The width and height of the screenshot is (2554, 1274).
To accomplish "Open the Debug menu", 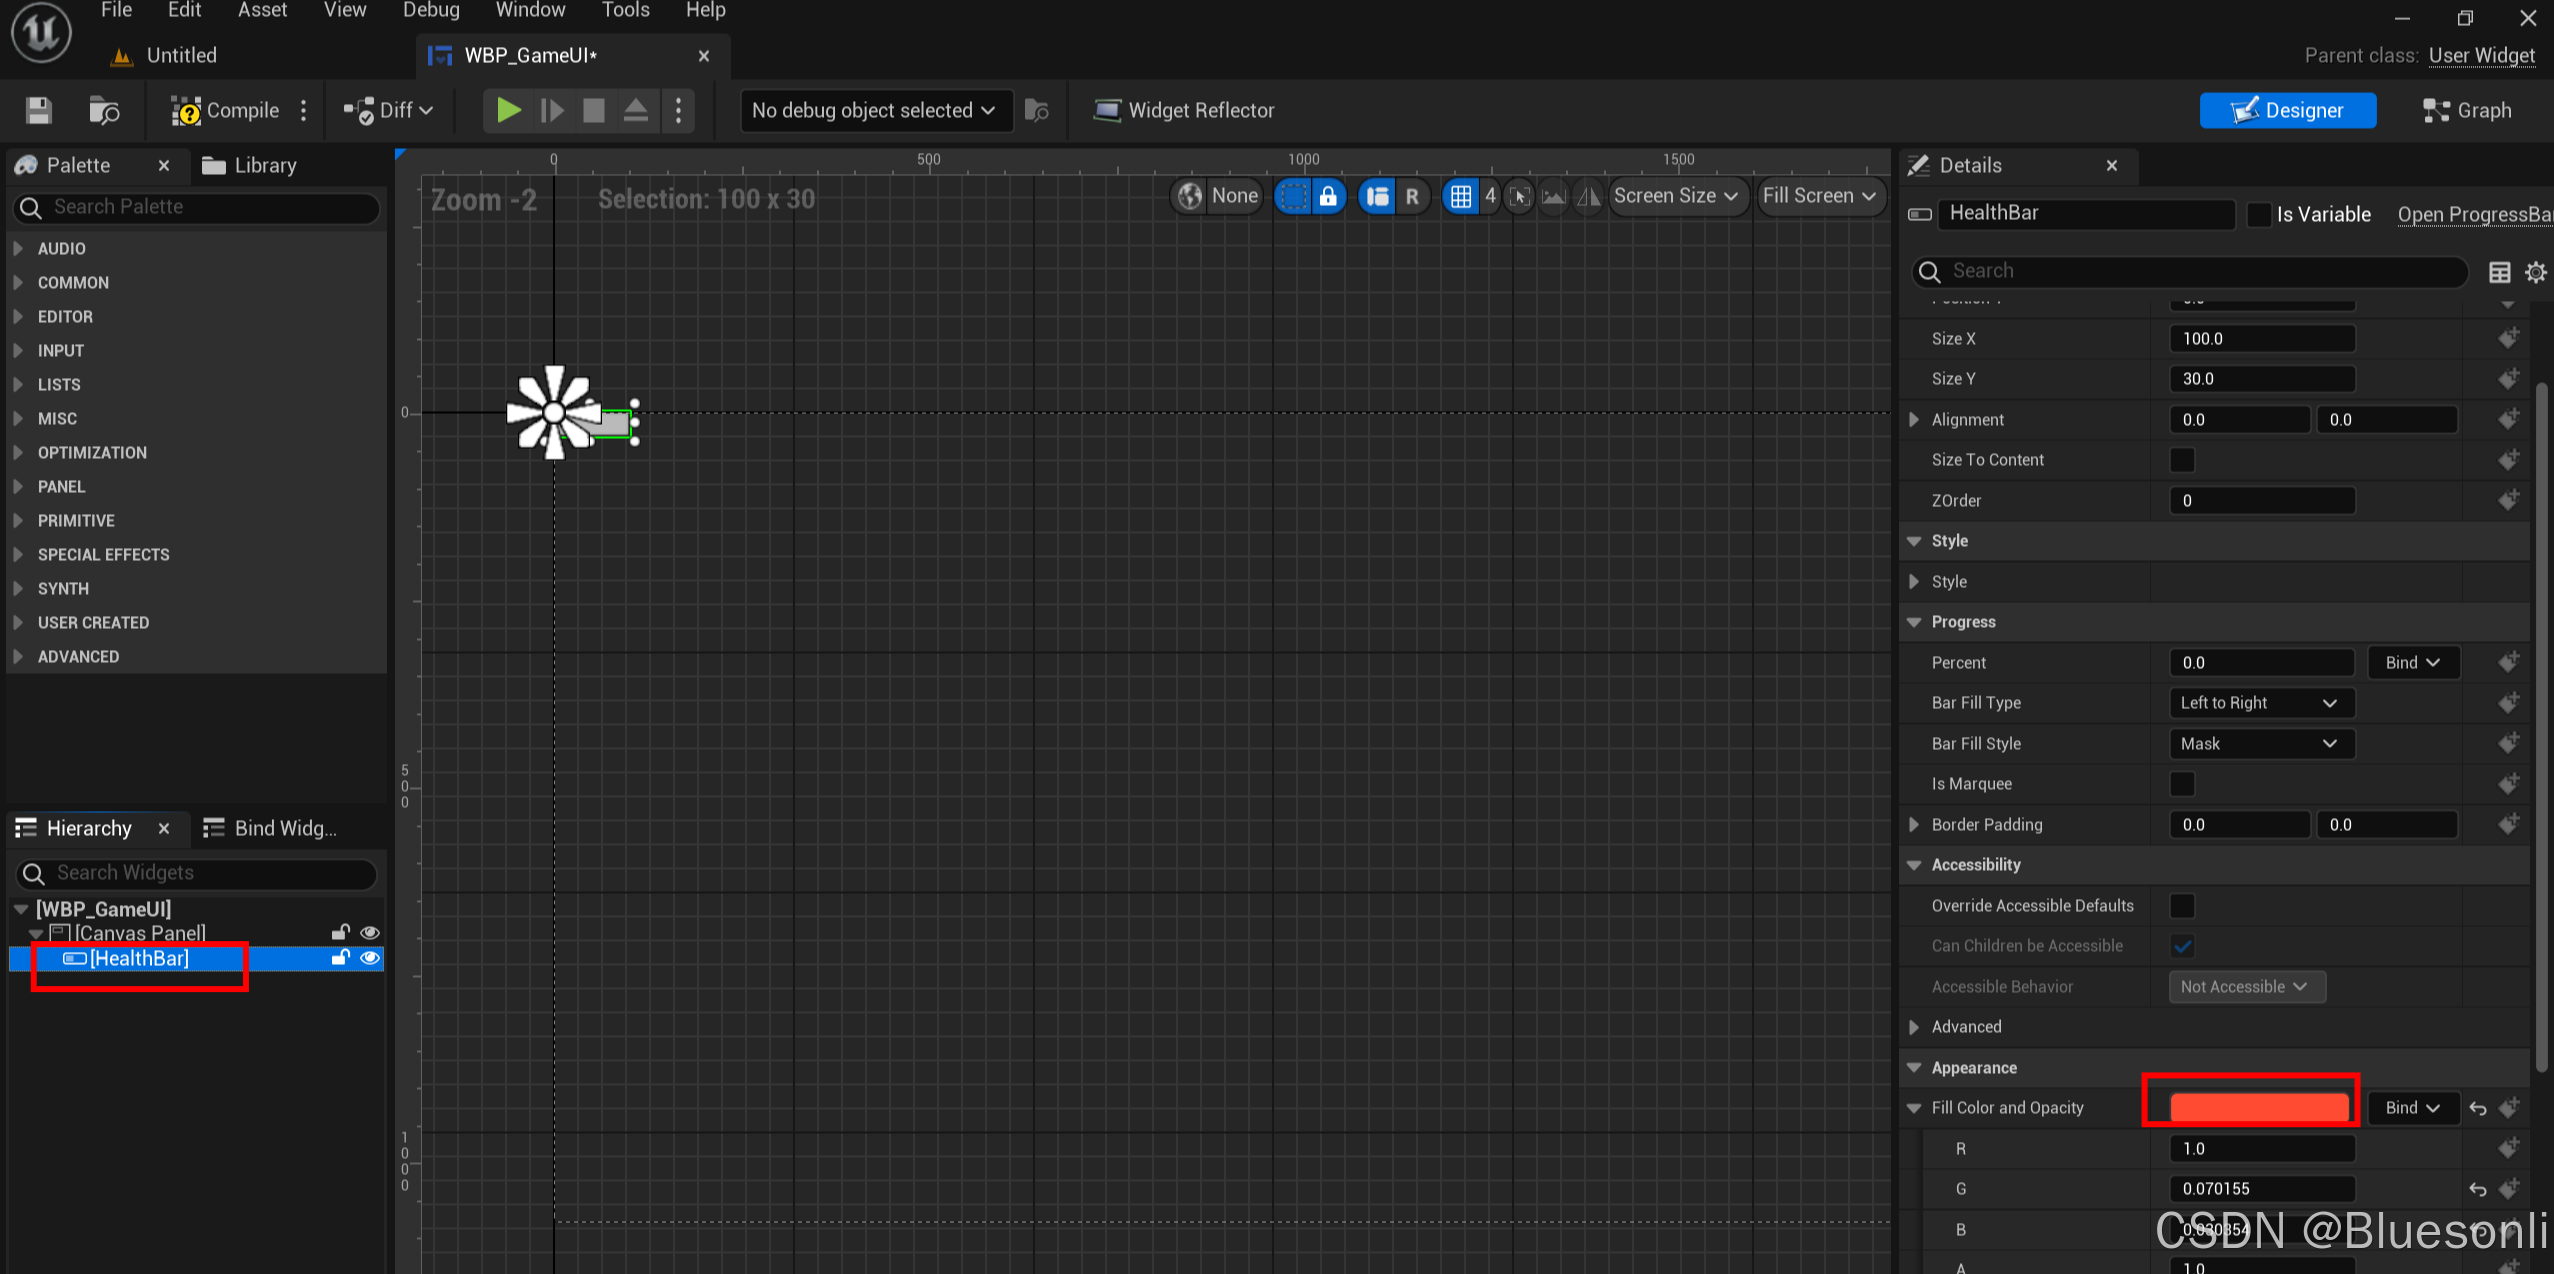I will [431, 10].
